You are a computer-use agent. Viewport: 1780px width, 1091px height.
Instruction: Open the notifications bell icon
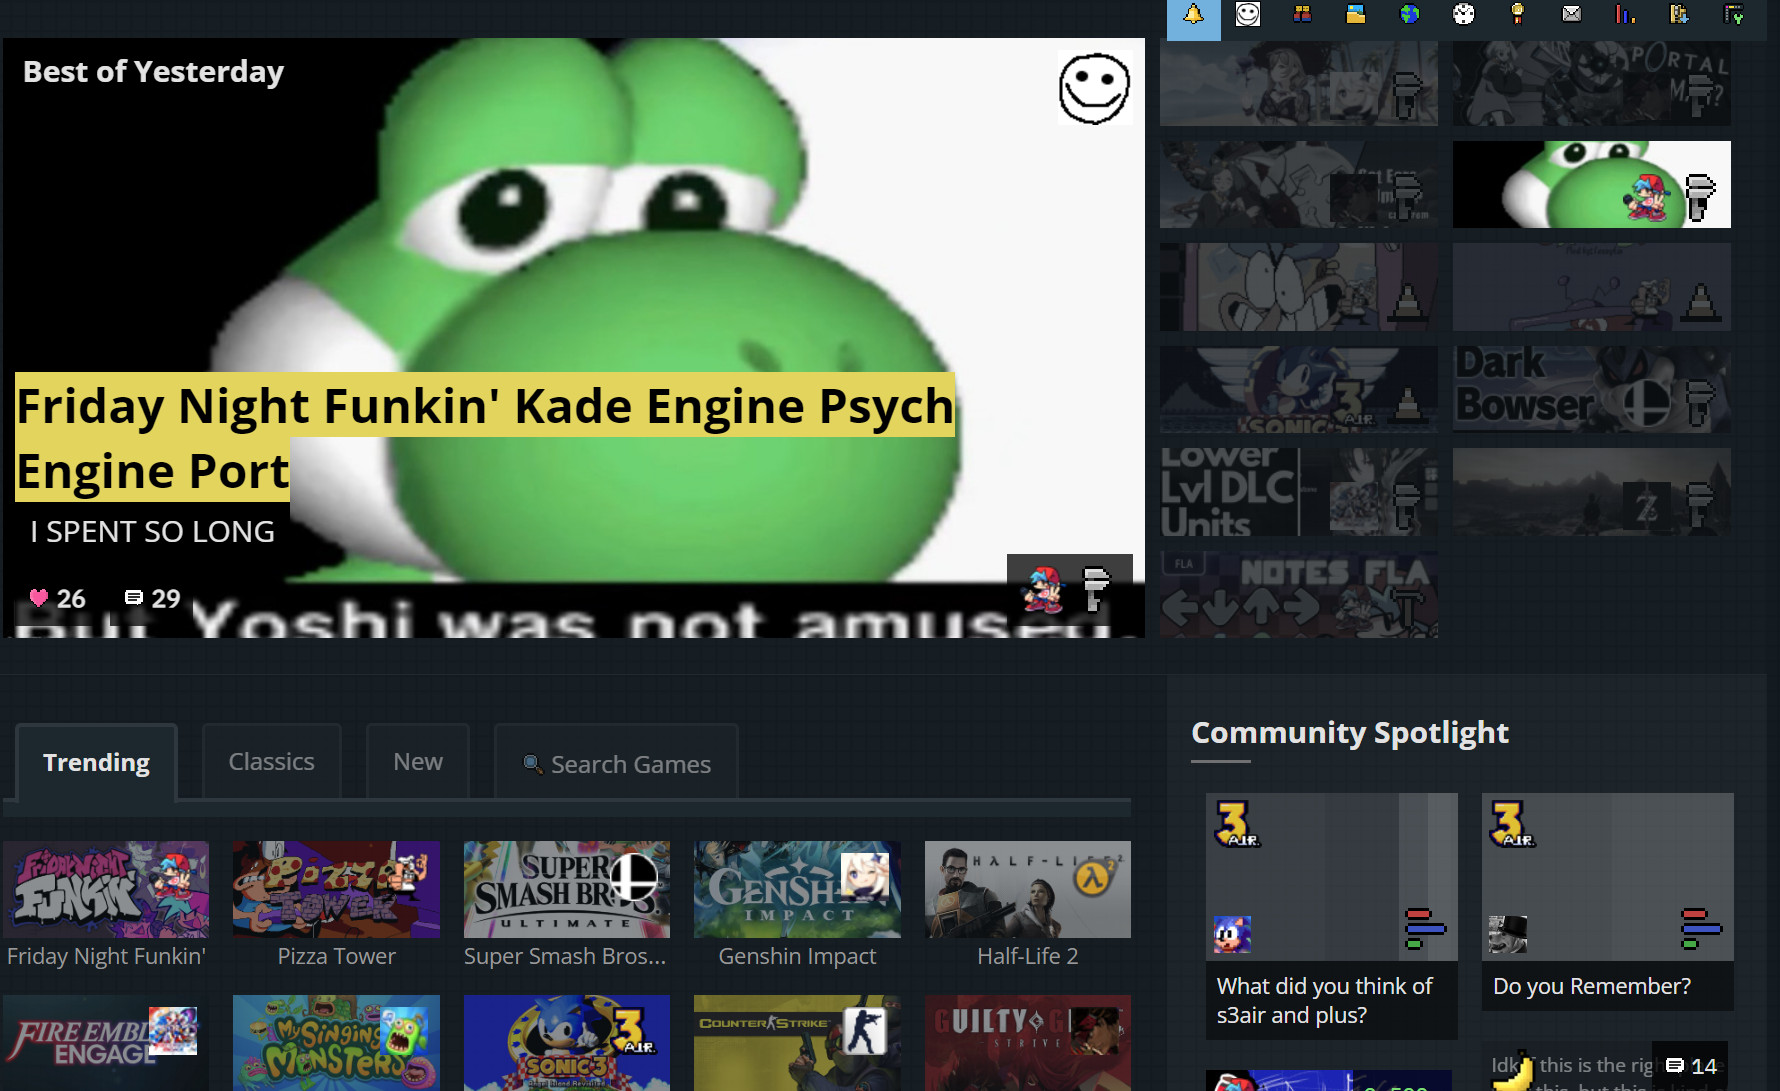[1193, 15]
